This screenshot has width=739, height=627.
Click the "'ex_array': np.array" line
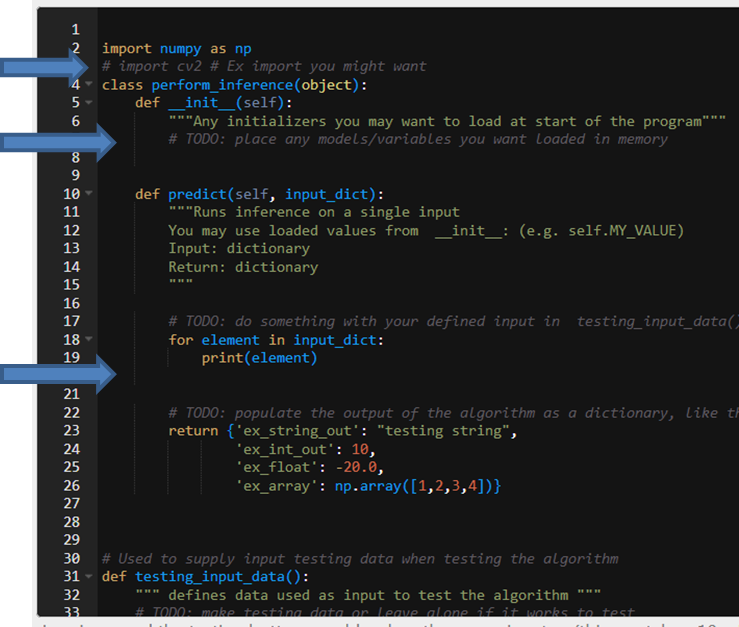(368, 486)
